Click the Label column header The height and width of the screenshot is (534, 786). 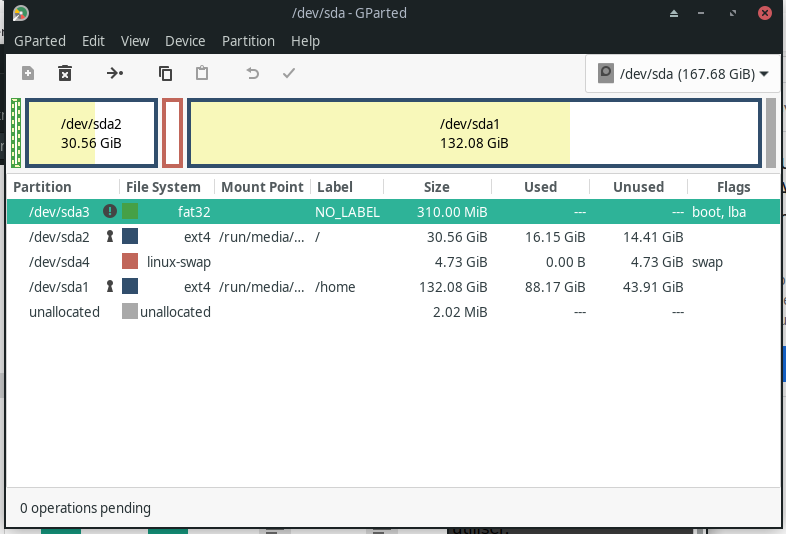tap(347, 187)
